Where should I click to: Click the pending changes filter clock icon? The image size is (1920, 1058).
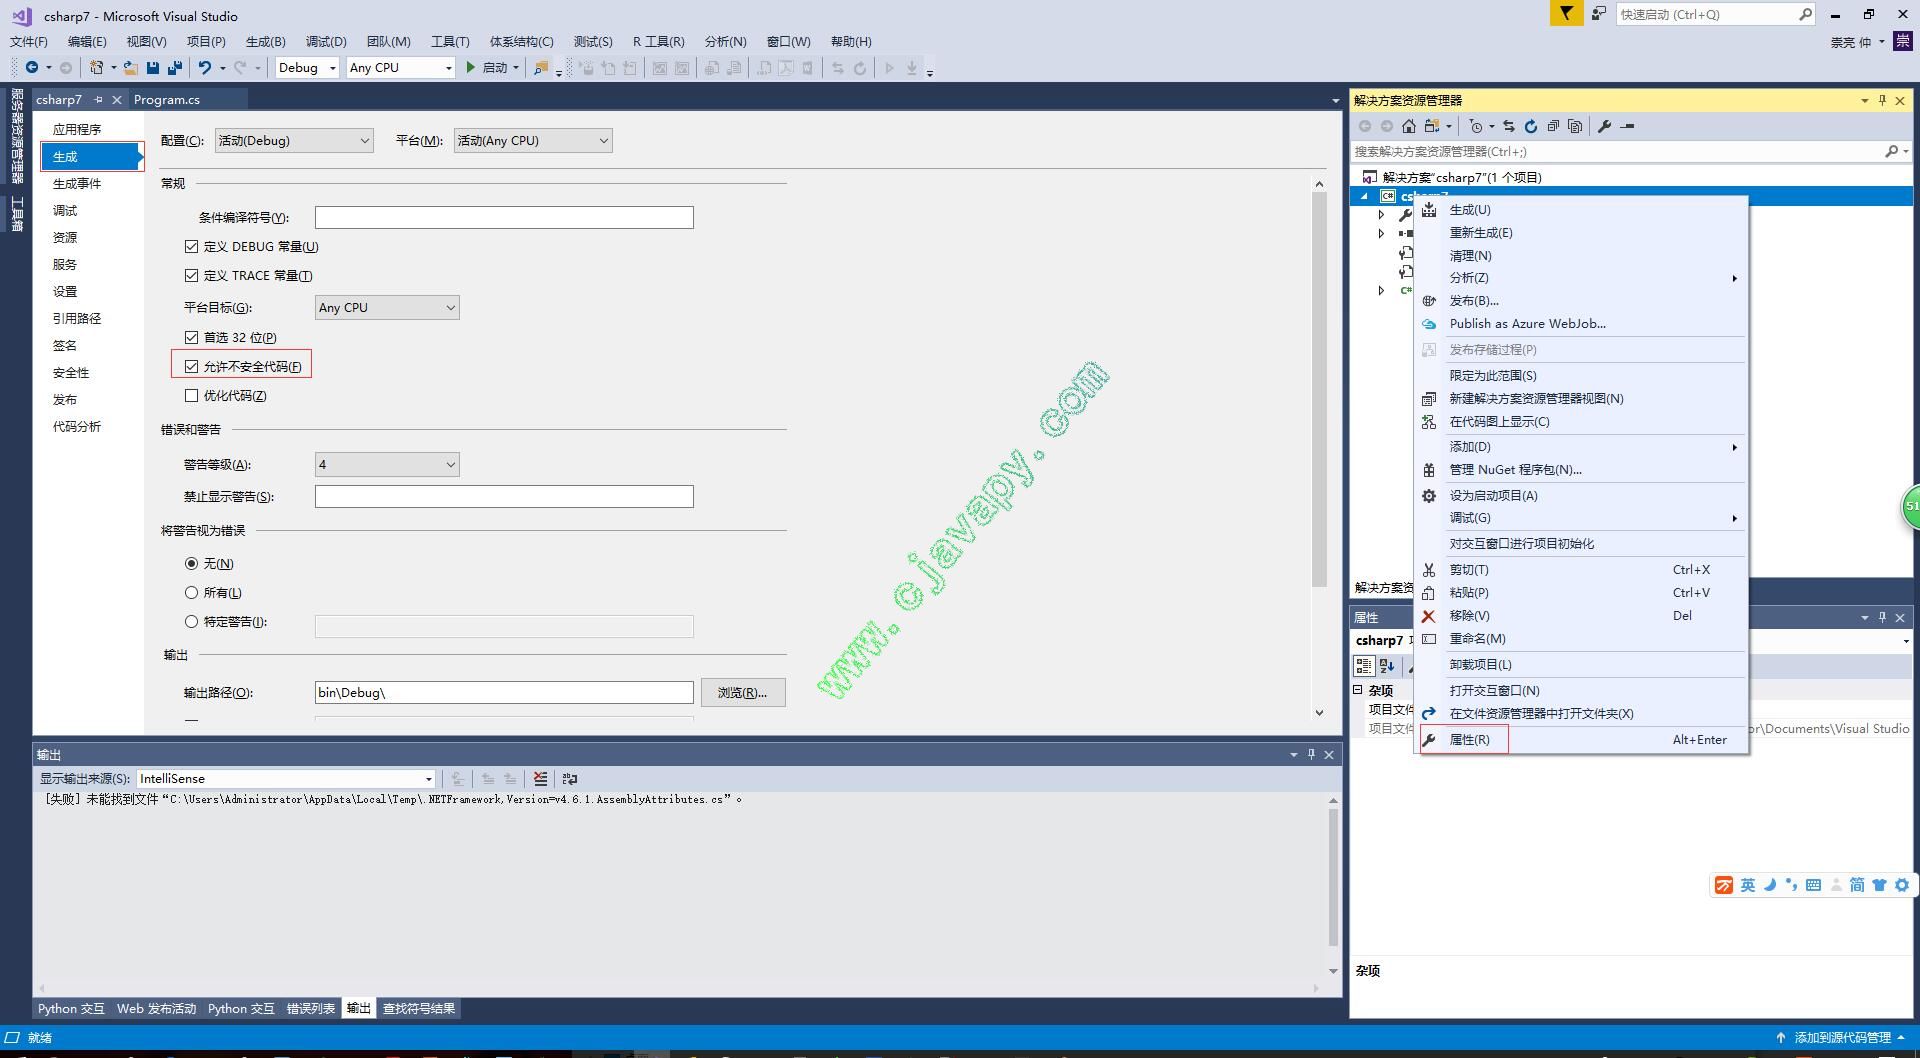(x=1475, y=126)
